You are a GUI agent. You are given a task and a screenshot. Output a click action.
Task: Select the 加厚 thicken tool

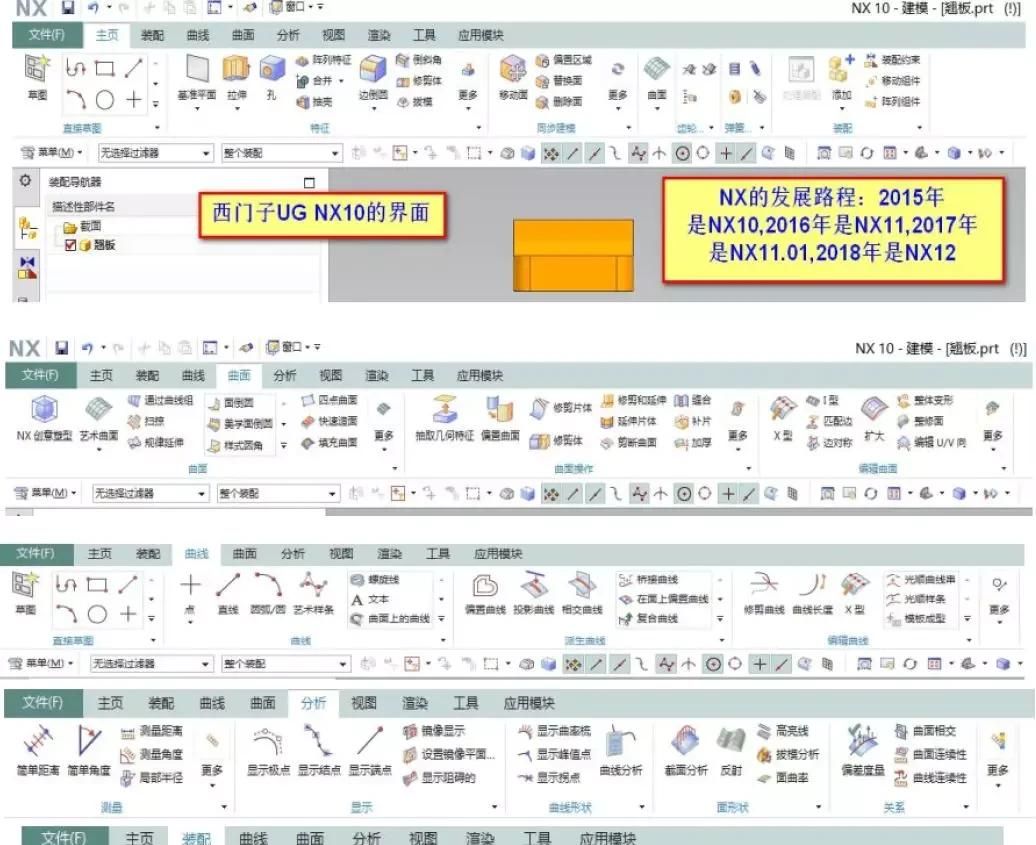click(692, 443)
